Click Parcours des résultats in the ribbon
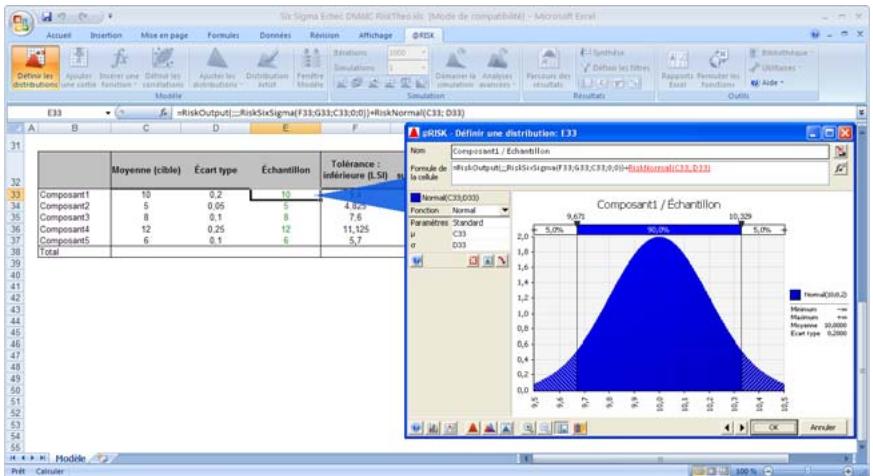The image size is (873, 476). (548, 68)
